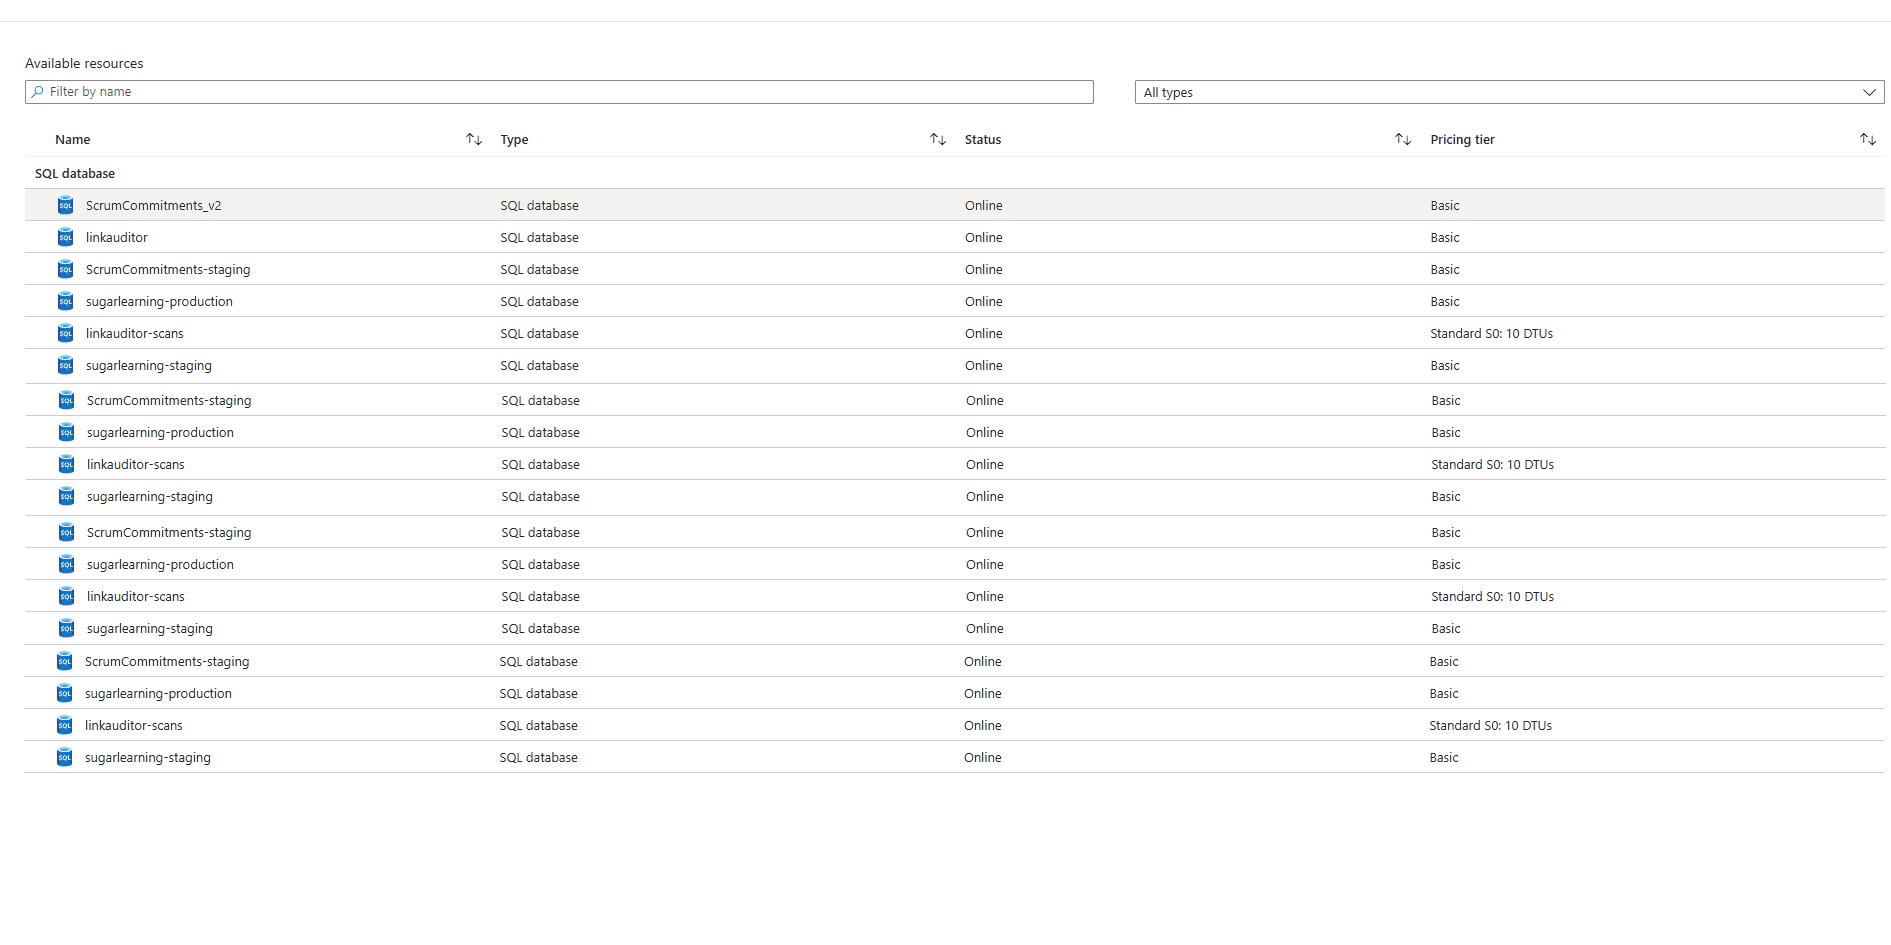Toggle sort arrows on the Status column
The width and height of the screenshot is (1891, 945).
[1402, 139]
